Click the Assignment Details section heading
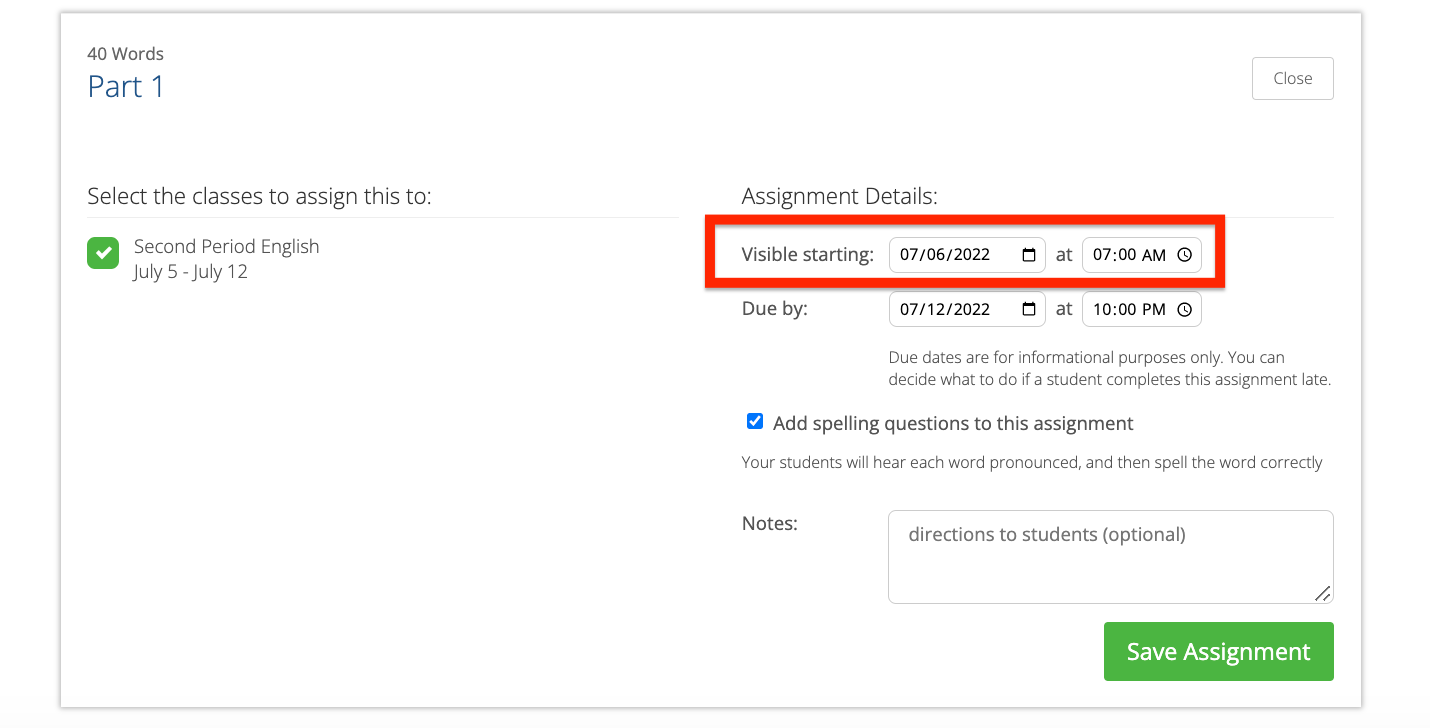This screenshot has height=728, width=1430. pos(839,196)
